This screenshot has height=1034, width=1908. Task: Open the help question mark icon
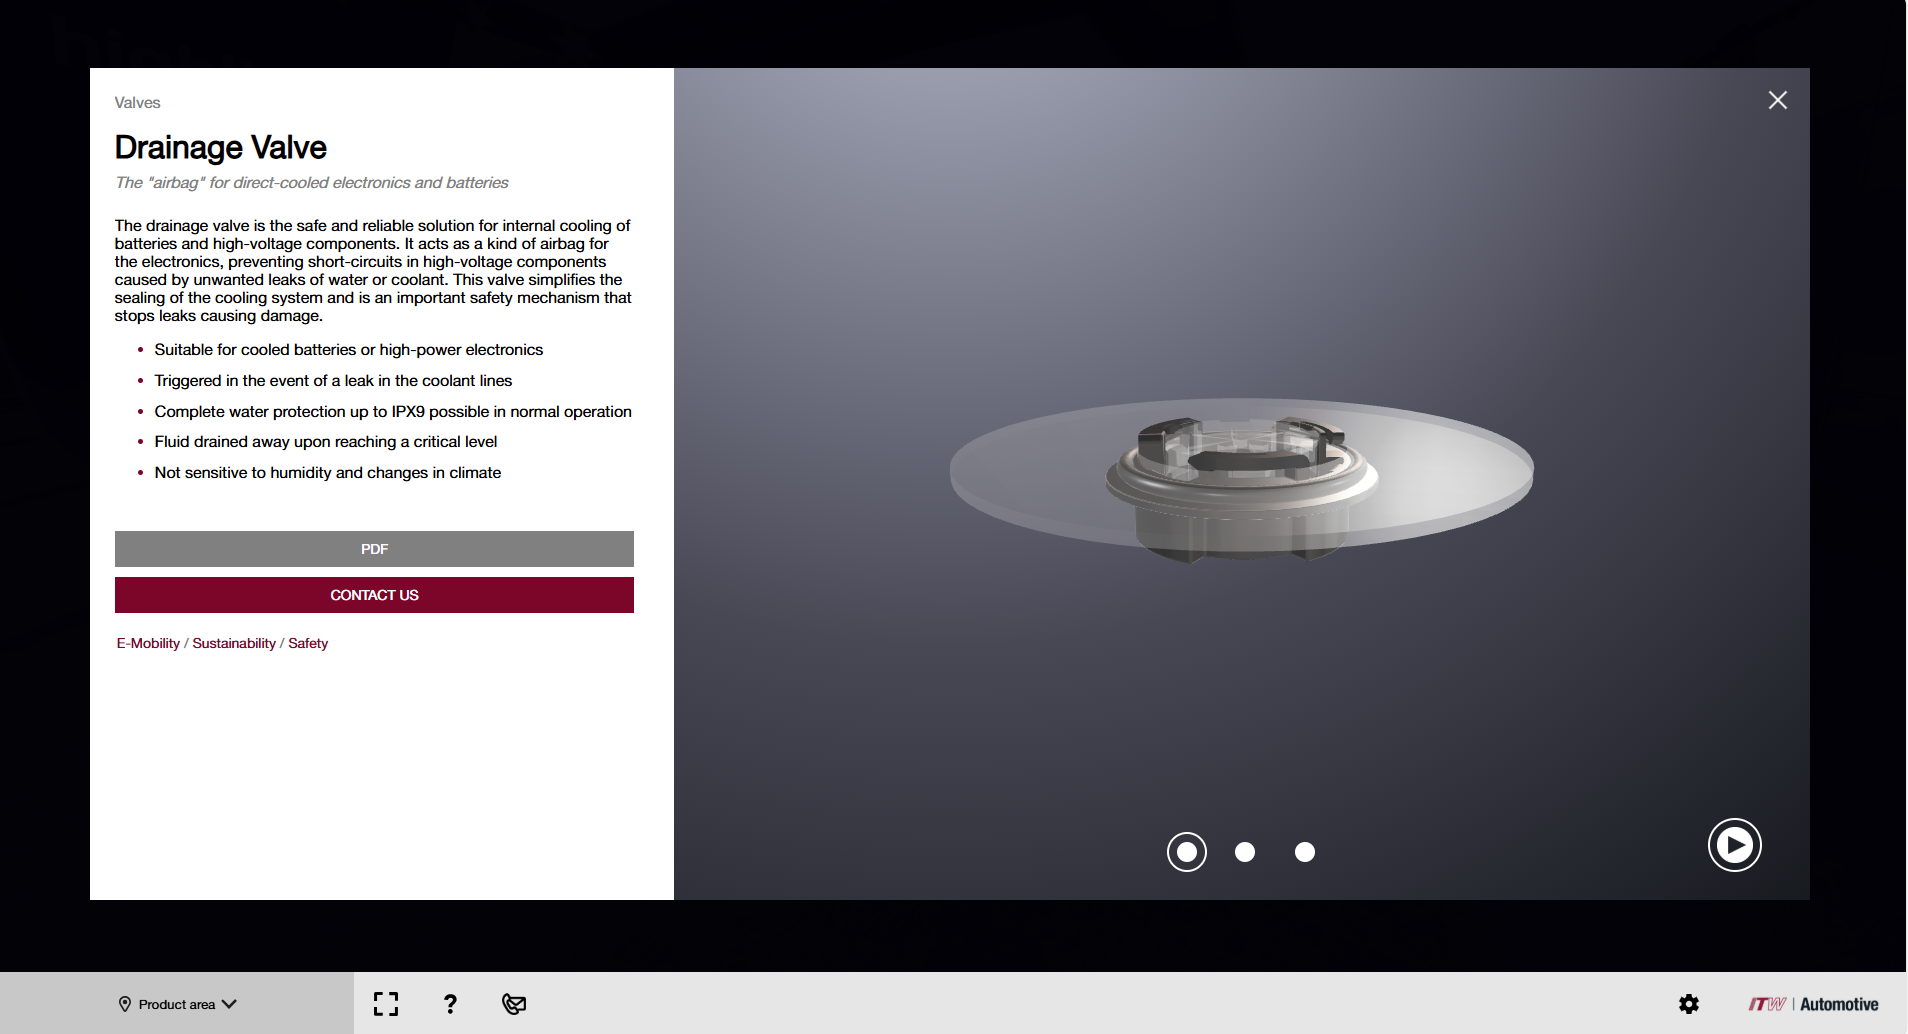(450, 1004)
